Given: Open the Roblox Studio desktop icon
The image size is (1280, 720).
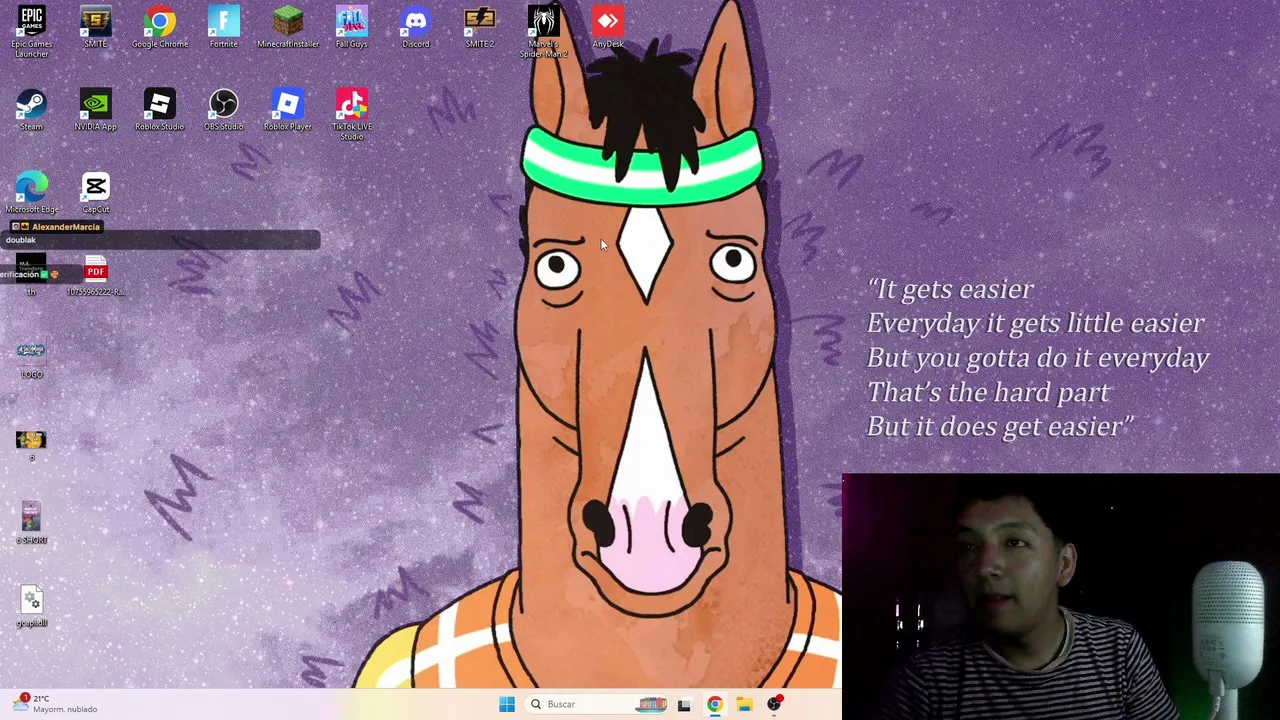Looking at the screenshot, I should pyautogui.click(x=160, y=110).
